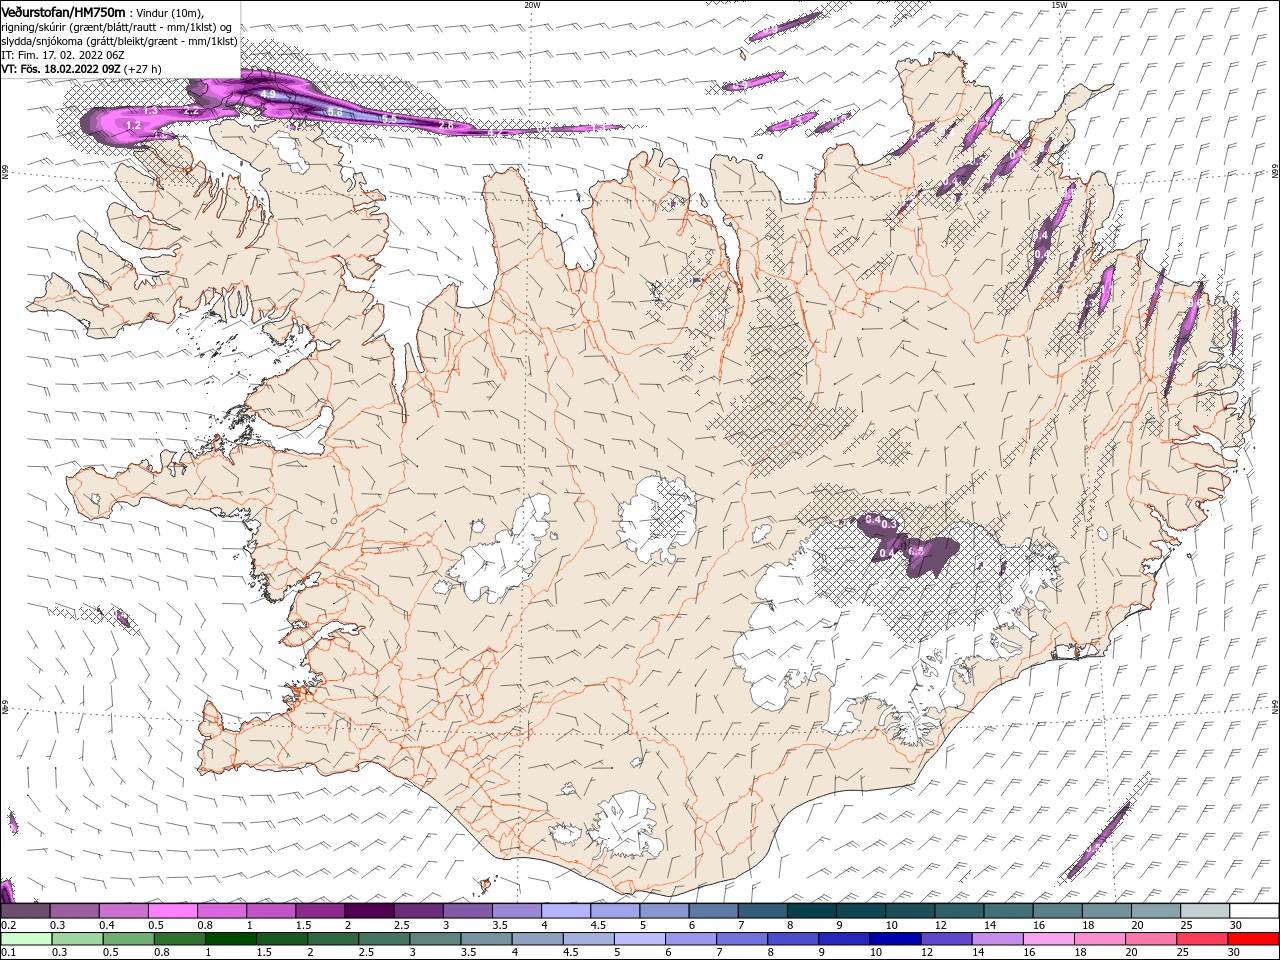Select the 2.2 value on the precipitation band
Viewport: 1280px width, 960px height.
(x=192, y=112)
